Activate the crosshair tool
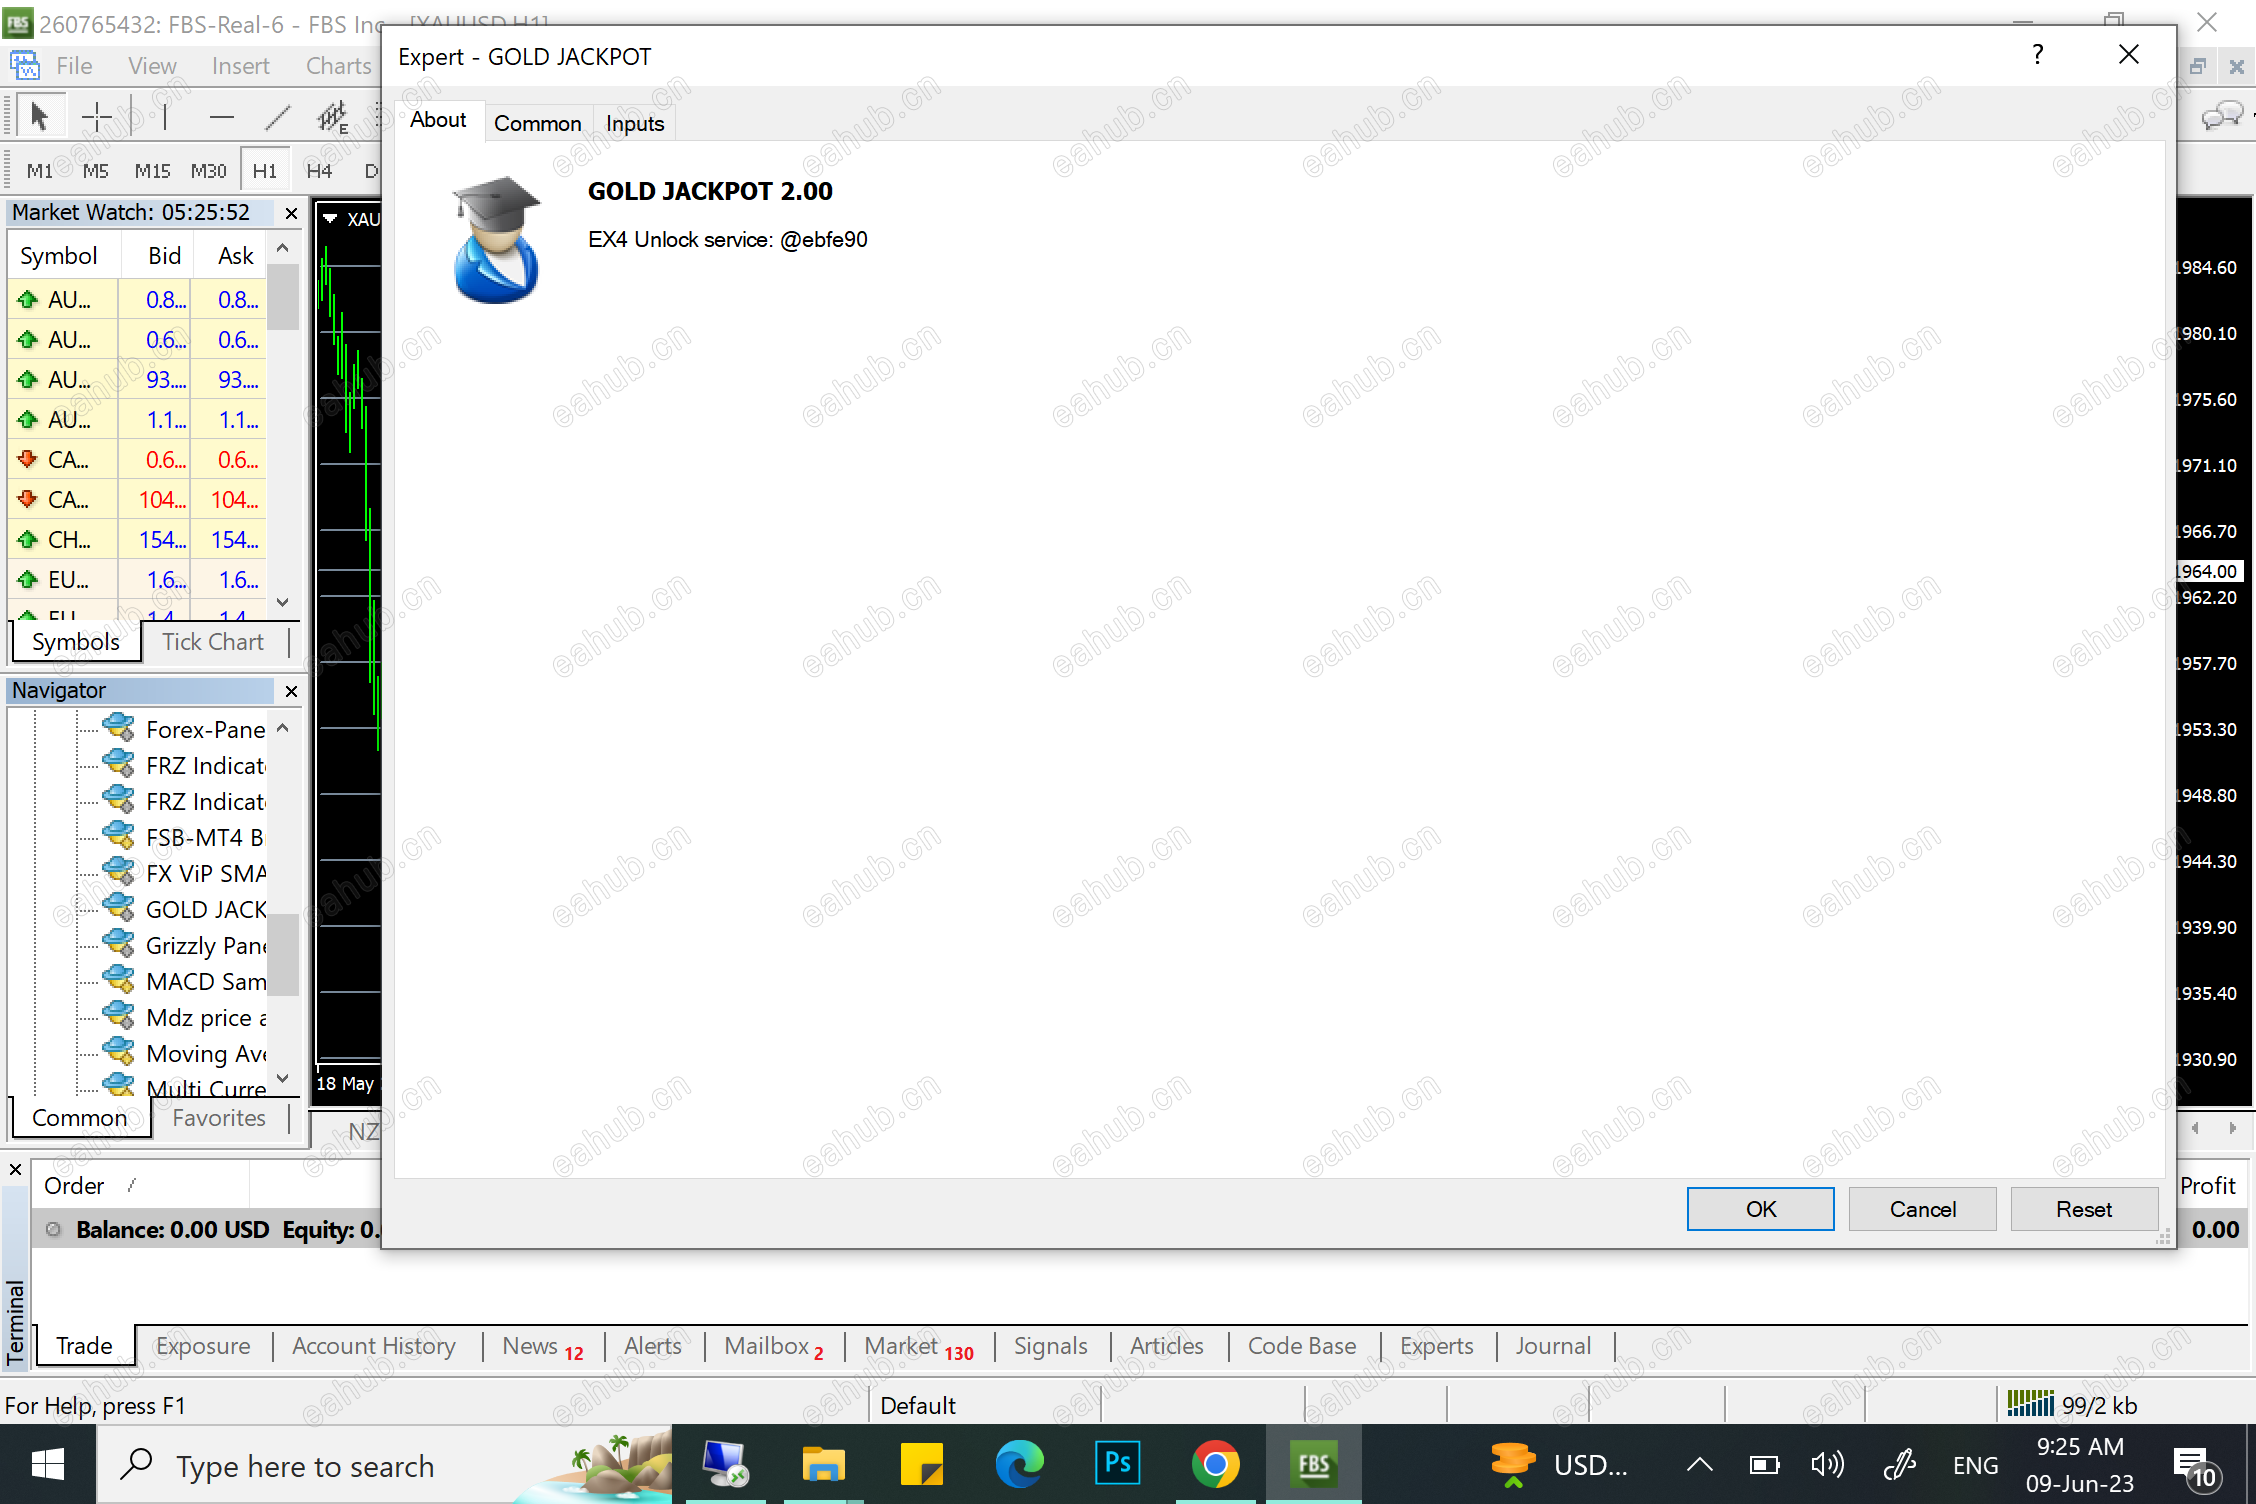 (97, 117)
